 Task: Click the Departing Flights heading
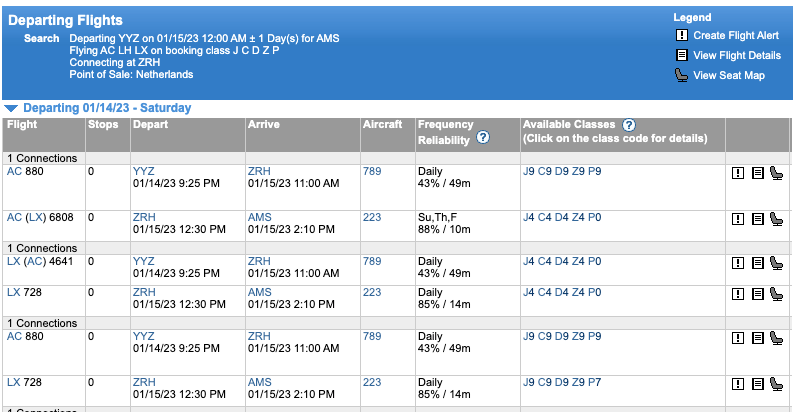click(x=65, y=20)
